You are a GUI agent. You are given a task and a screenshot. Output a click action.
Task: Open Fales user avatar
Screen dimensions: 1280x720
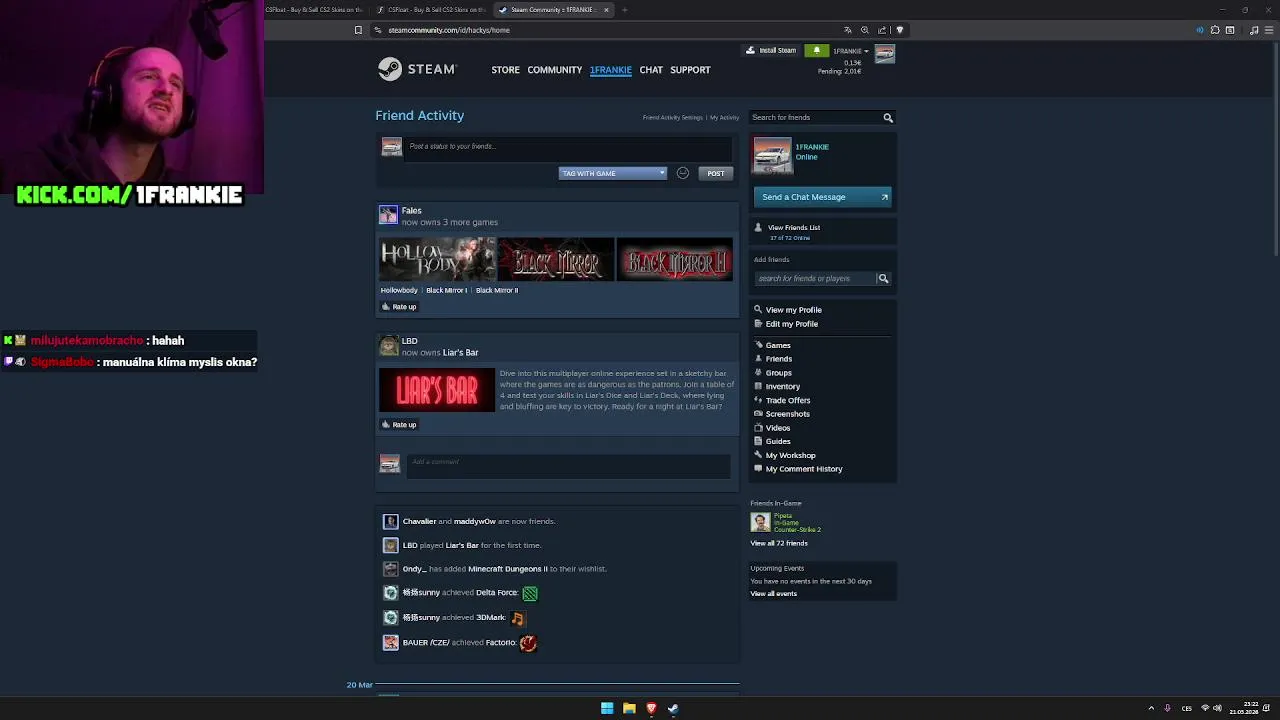[388, 215]
